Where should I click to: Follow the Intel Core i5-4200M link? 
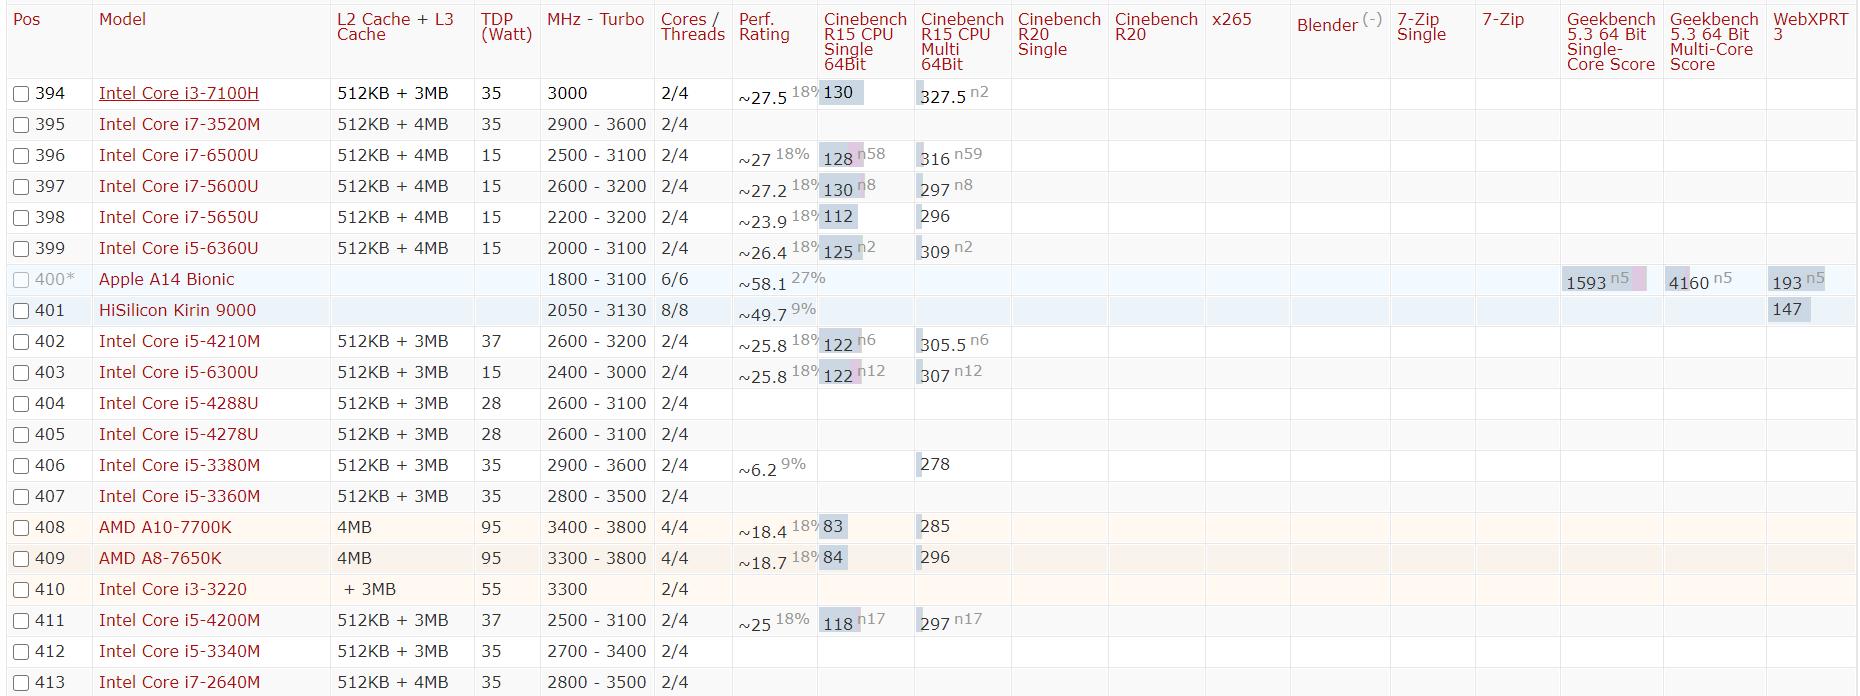coord(179,620)
